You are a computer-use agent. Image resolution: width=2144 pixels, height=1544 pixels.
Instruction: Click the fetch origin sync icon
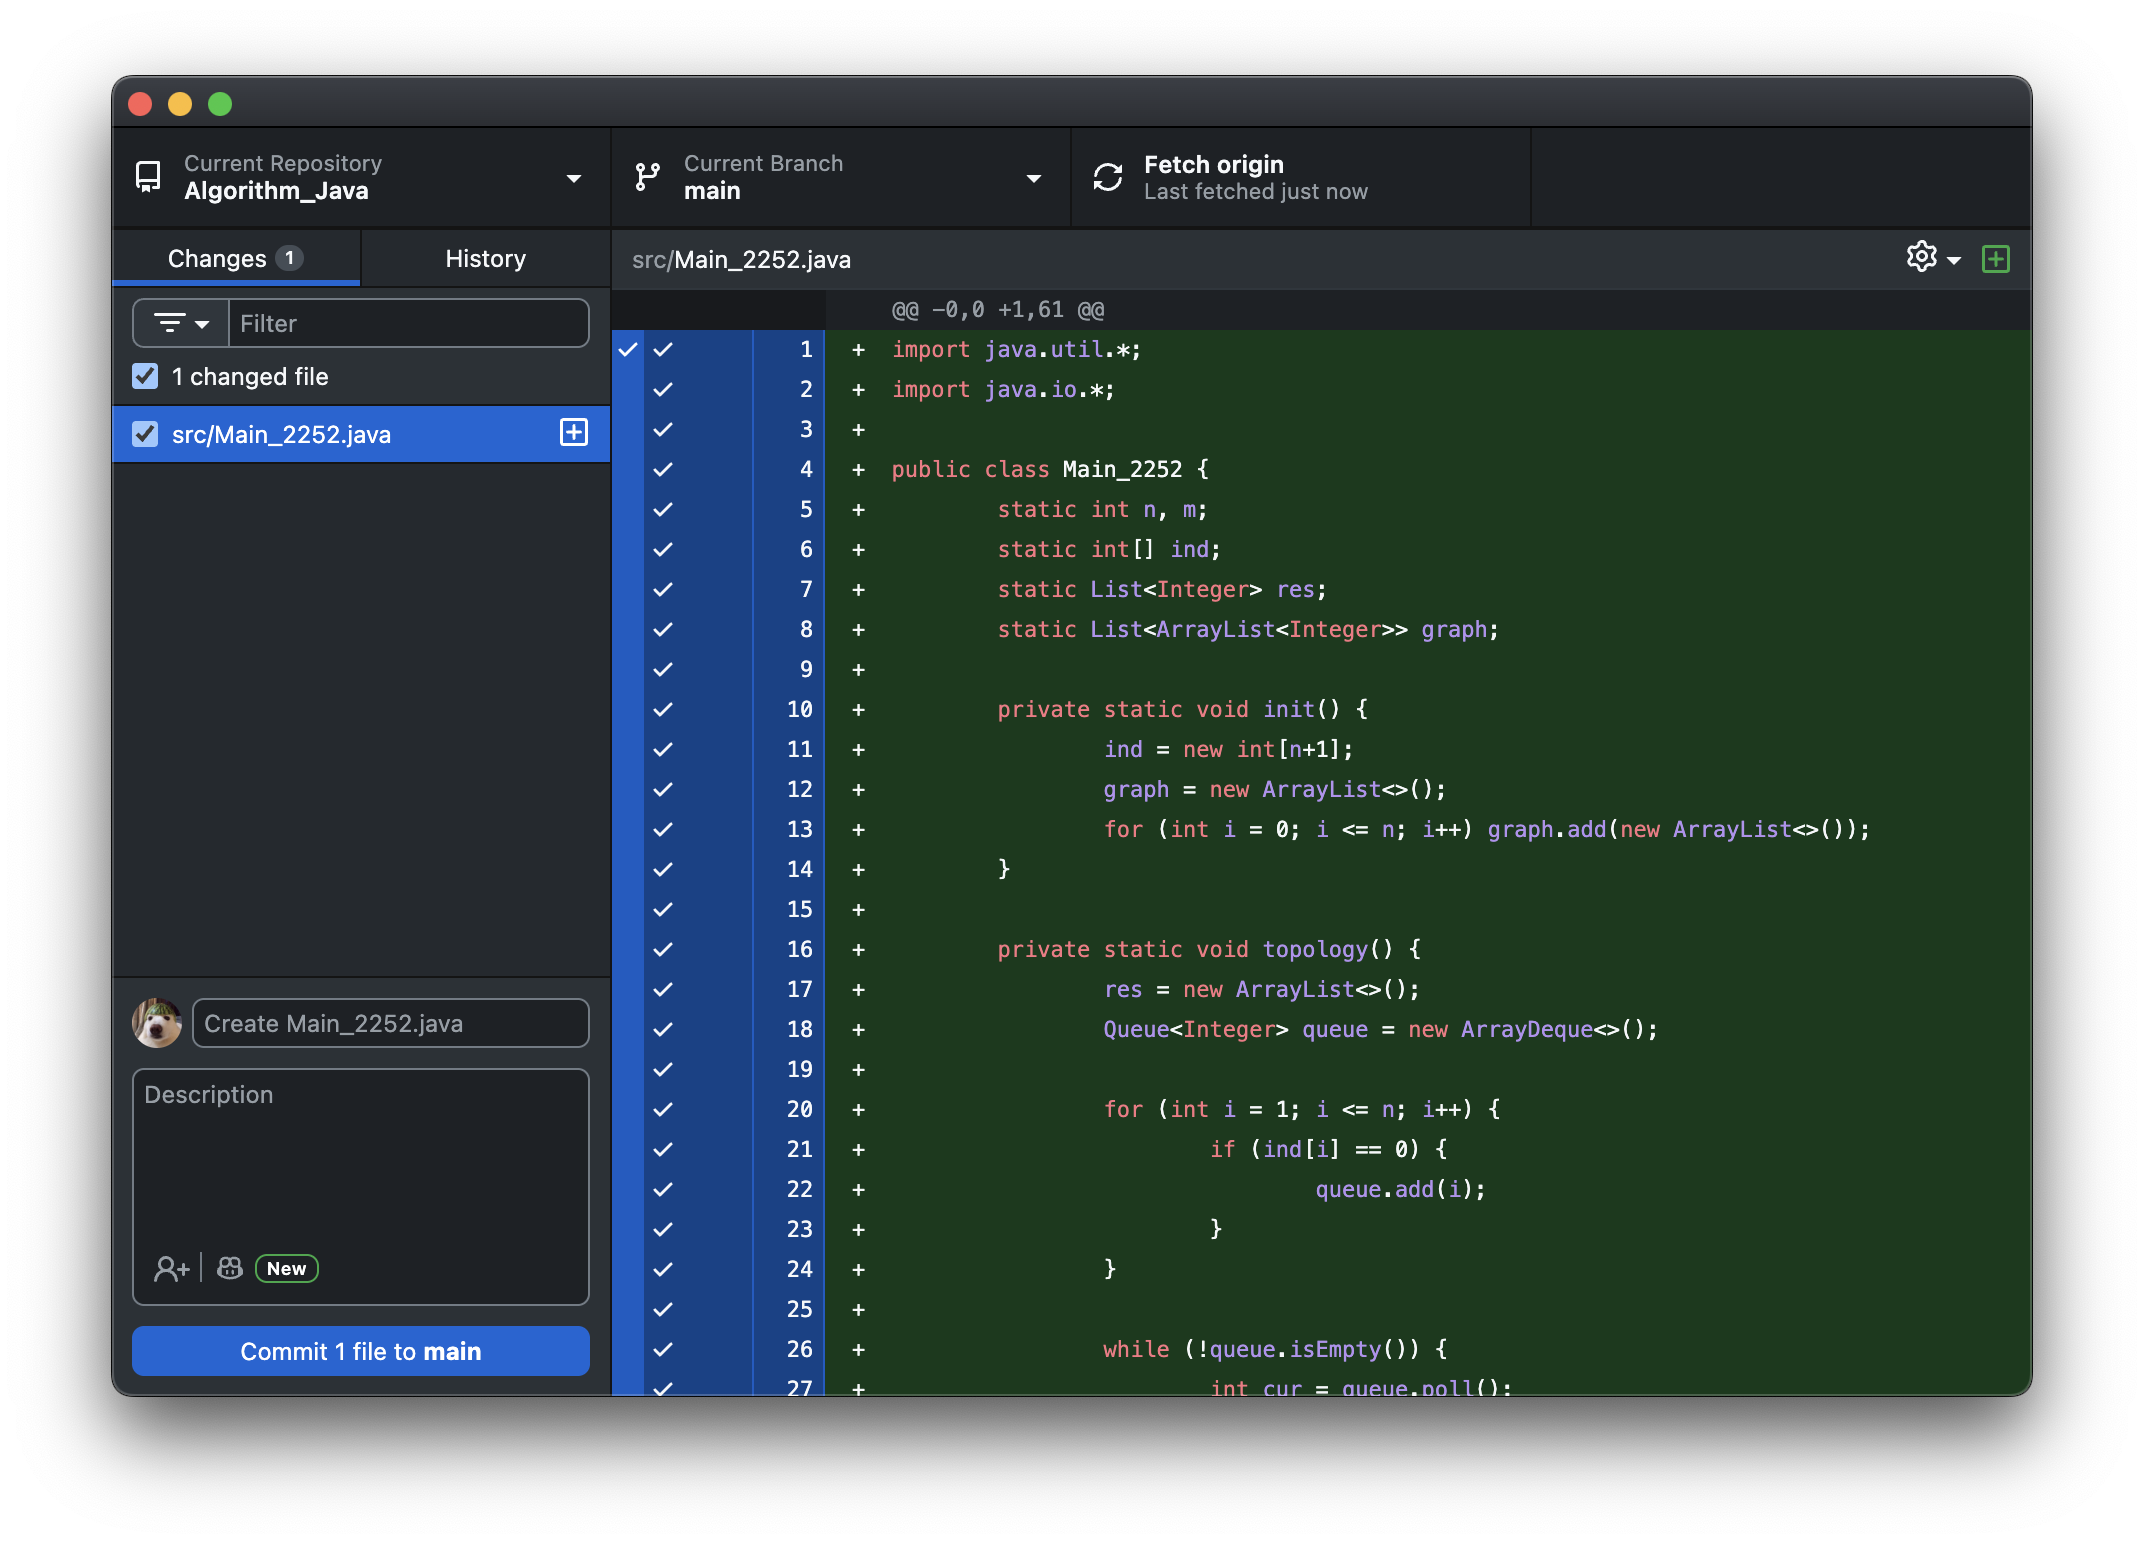click(x=1108, y=178)
